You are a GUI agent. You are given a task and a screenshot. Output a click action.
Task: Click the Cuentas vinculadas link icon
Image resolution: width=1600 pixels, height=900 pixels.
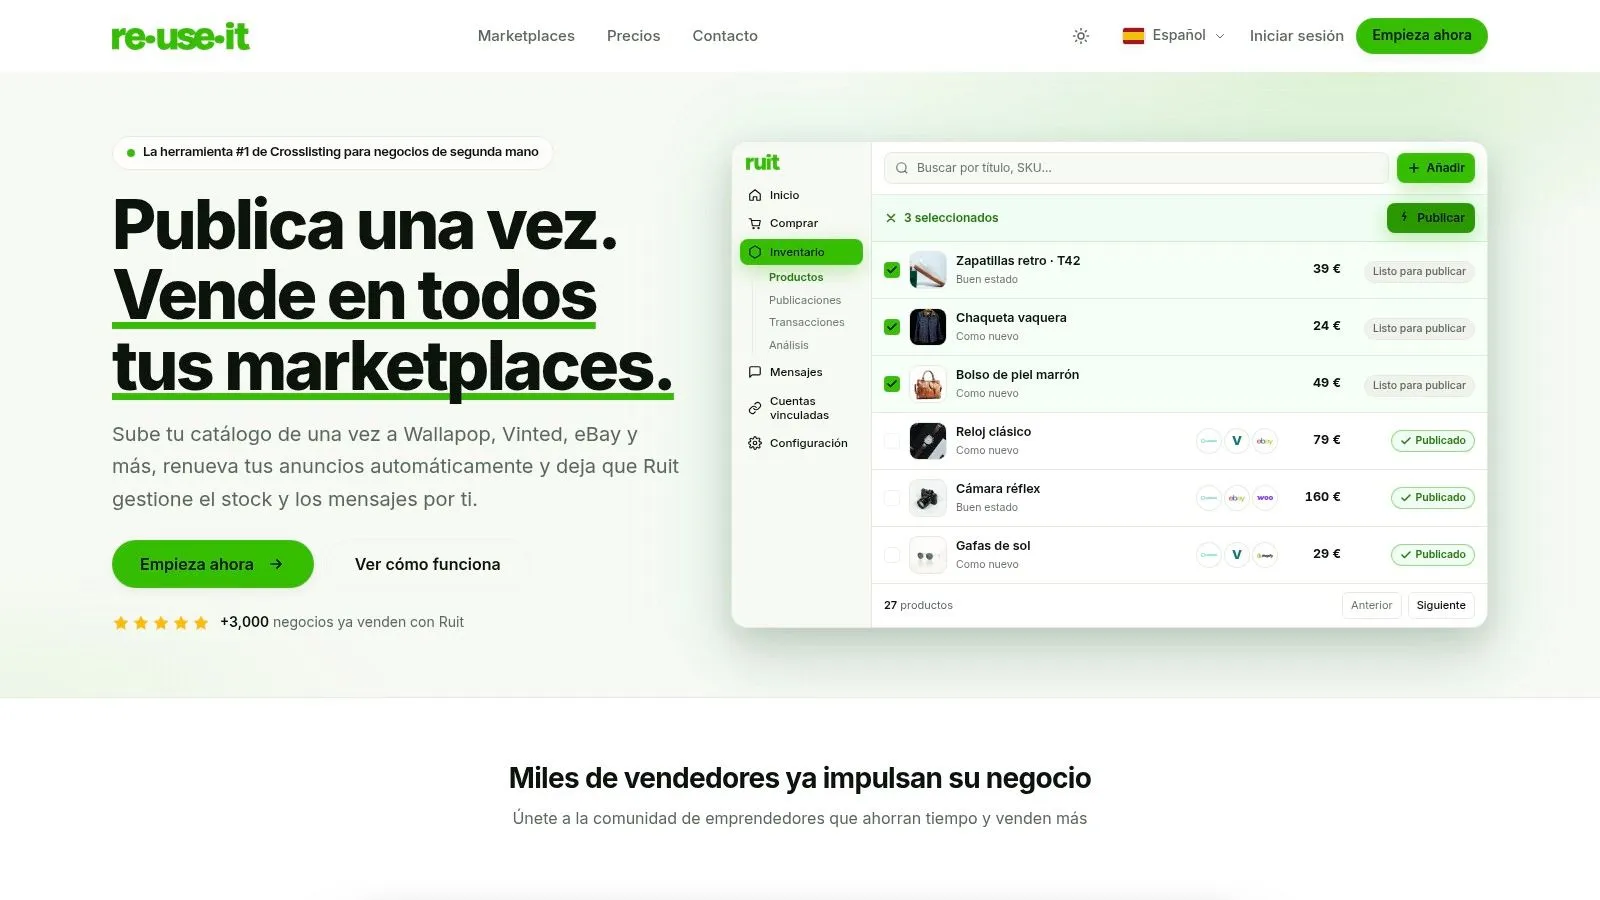click(755, 408)
